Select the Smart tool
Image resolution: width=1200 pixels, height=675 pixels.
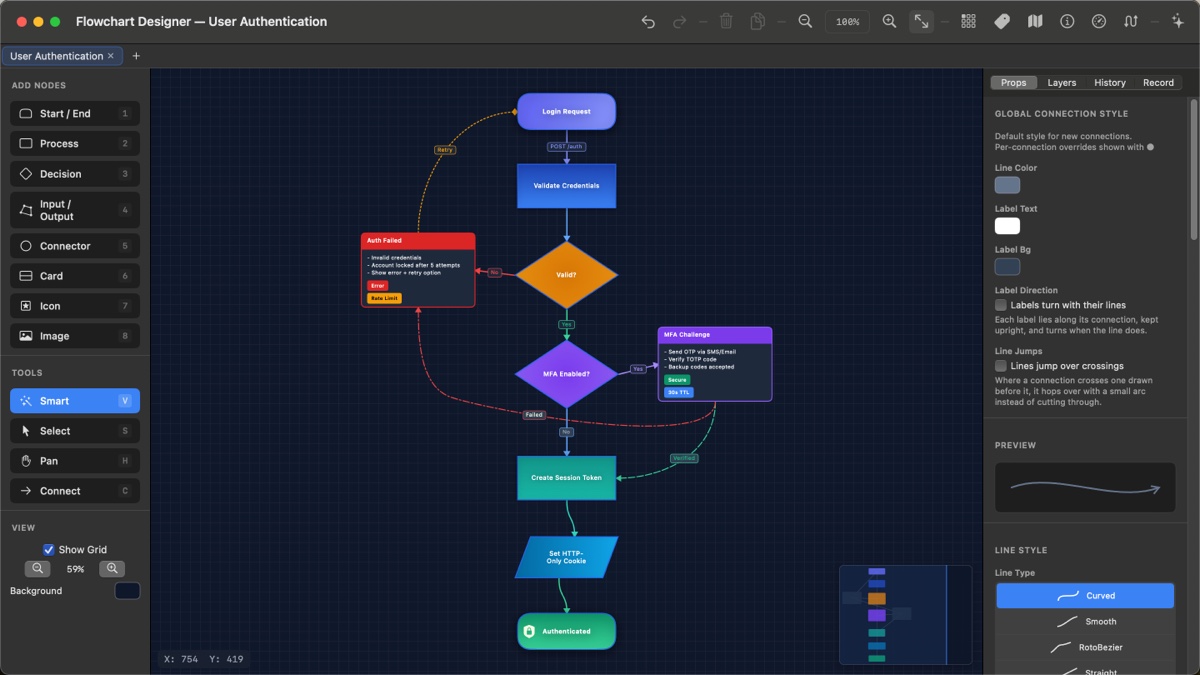click(x=75, y=401)
